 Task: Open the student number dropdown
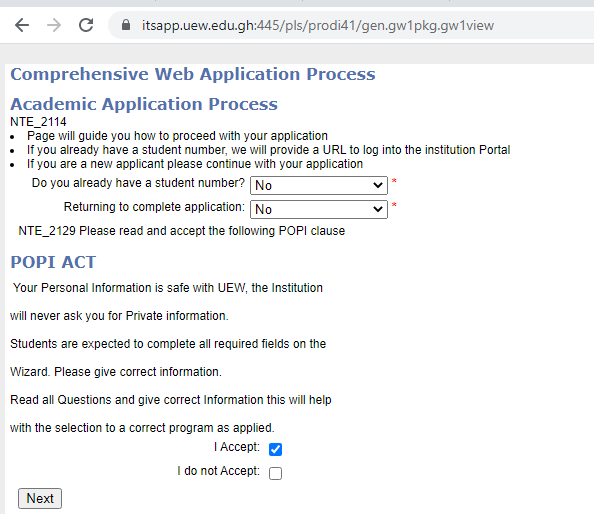[x=319, y=185]
